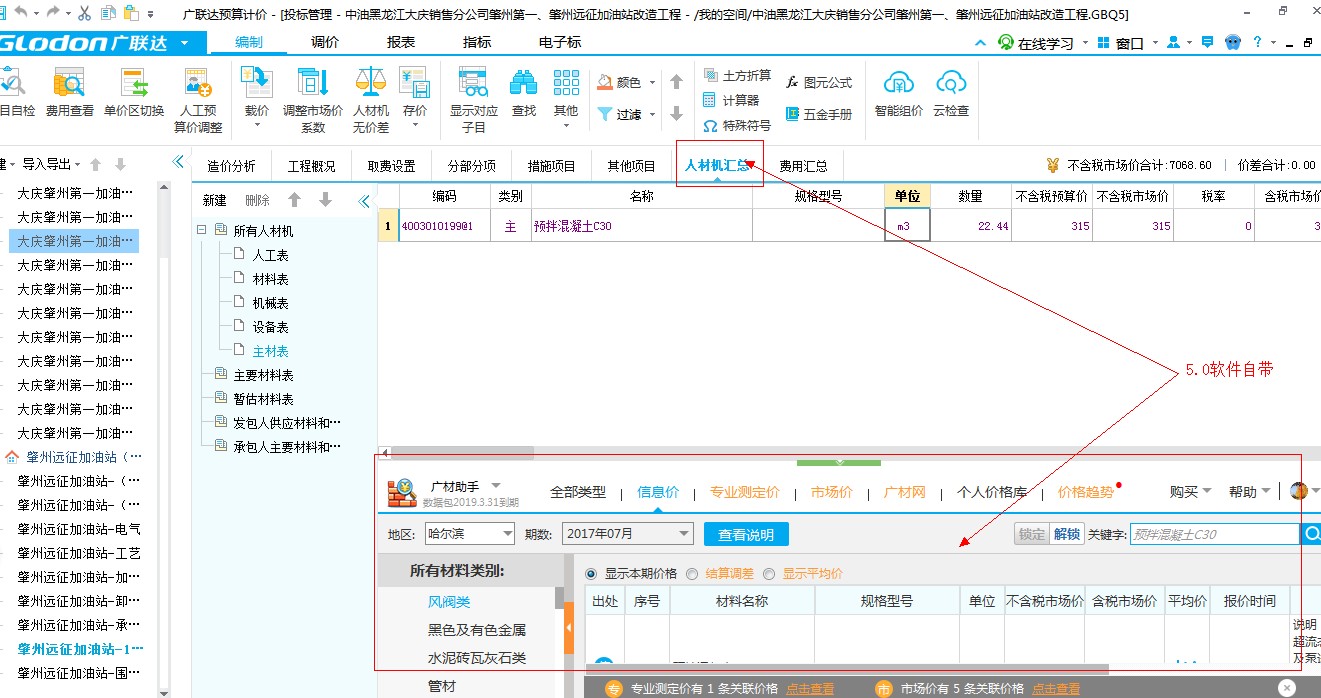Select 水泥砖瓦灰石类 material category
1321x698 pixels.
[x=477, y=658]
